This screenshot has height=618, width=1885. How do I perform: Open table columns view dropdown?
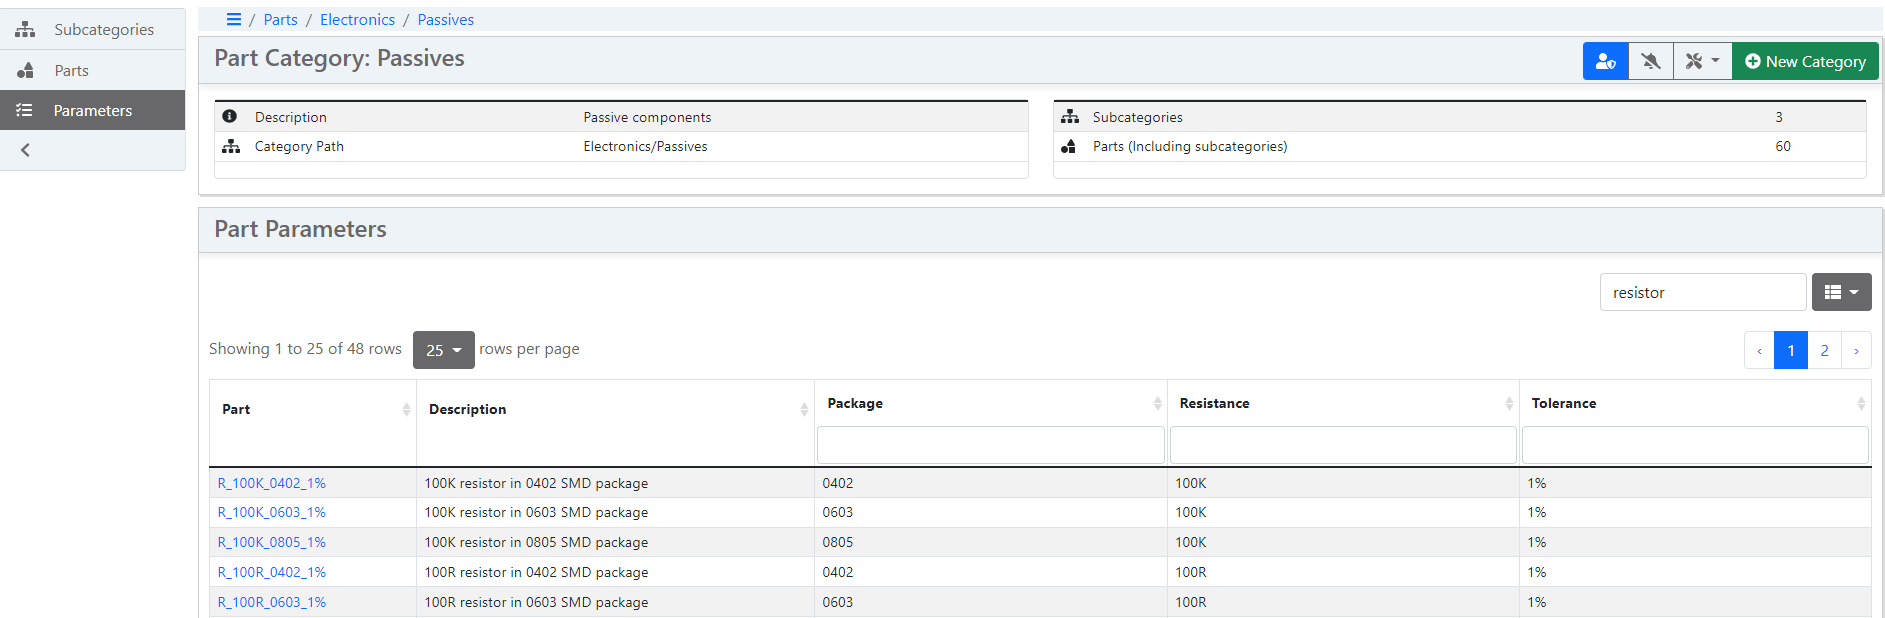[1841, 293]
